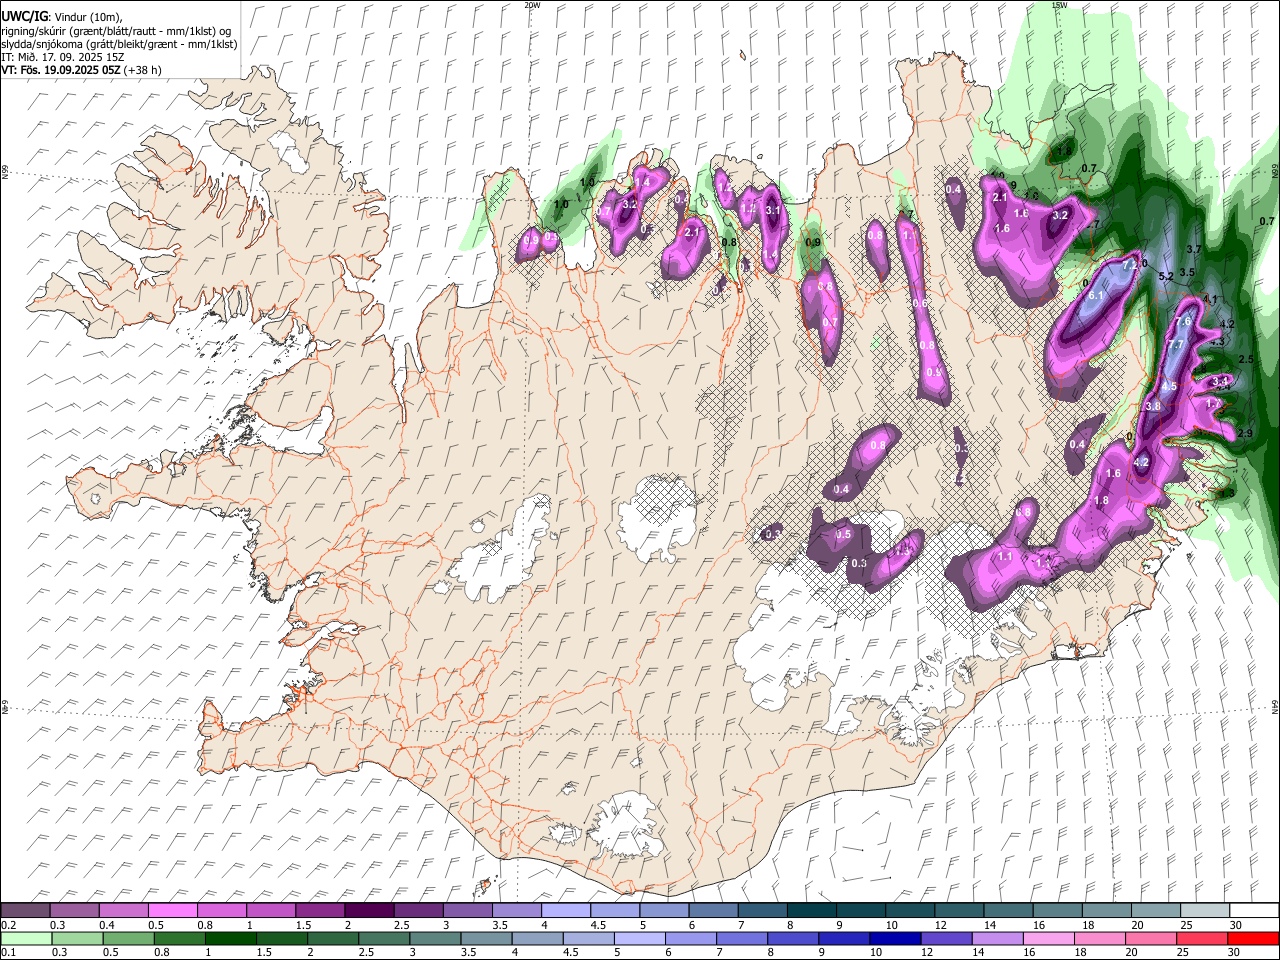This screenshot has width=1280, height=960.
Task: Select the dark purple upper swatch between 2 and 2.5
Action: point(368,911)
